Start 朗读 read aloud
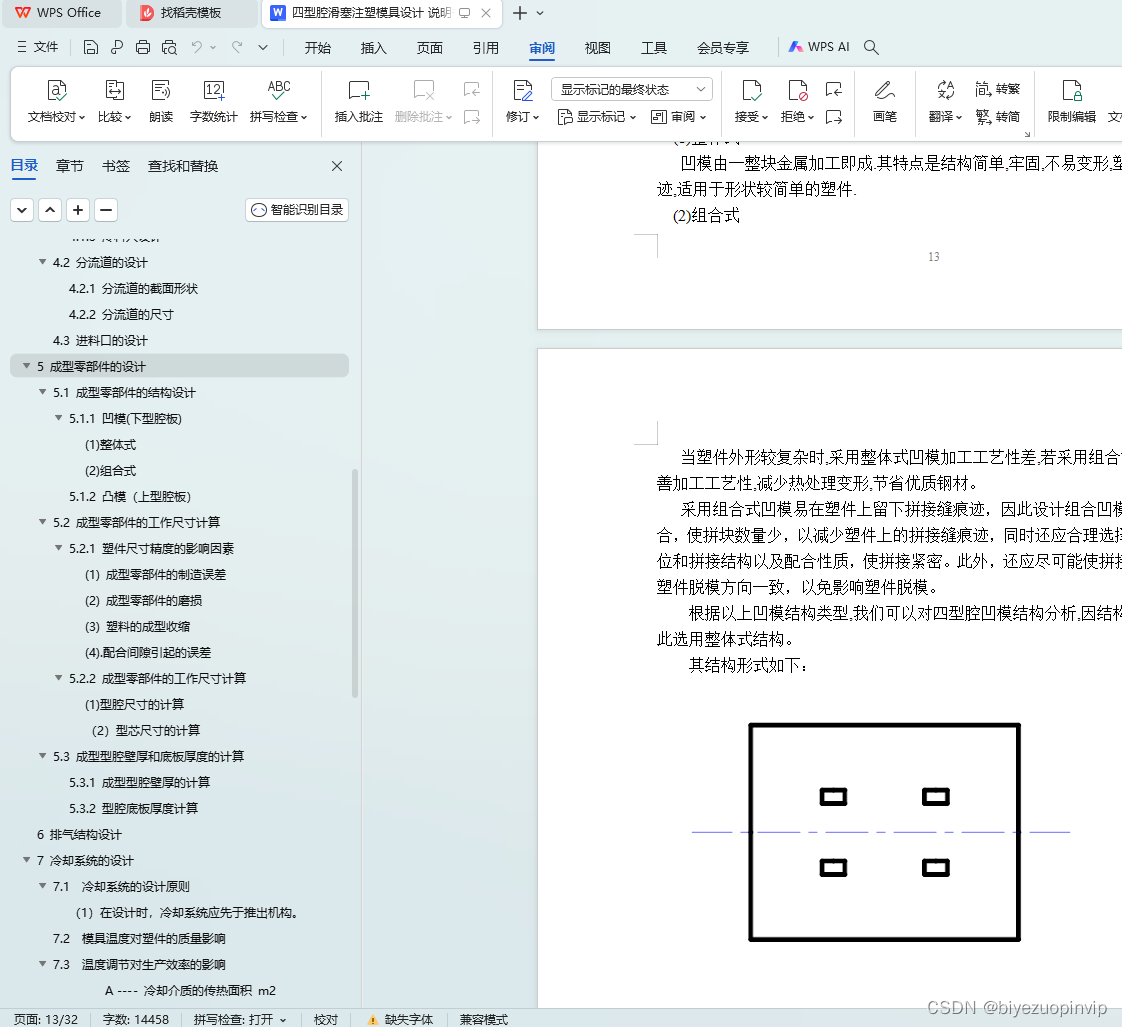The image size is (1122, 1027). tap(161, 101)
